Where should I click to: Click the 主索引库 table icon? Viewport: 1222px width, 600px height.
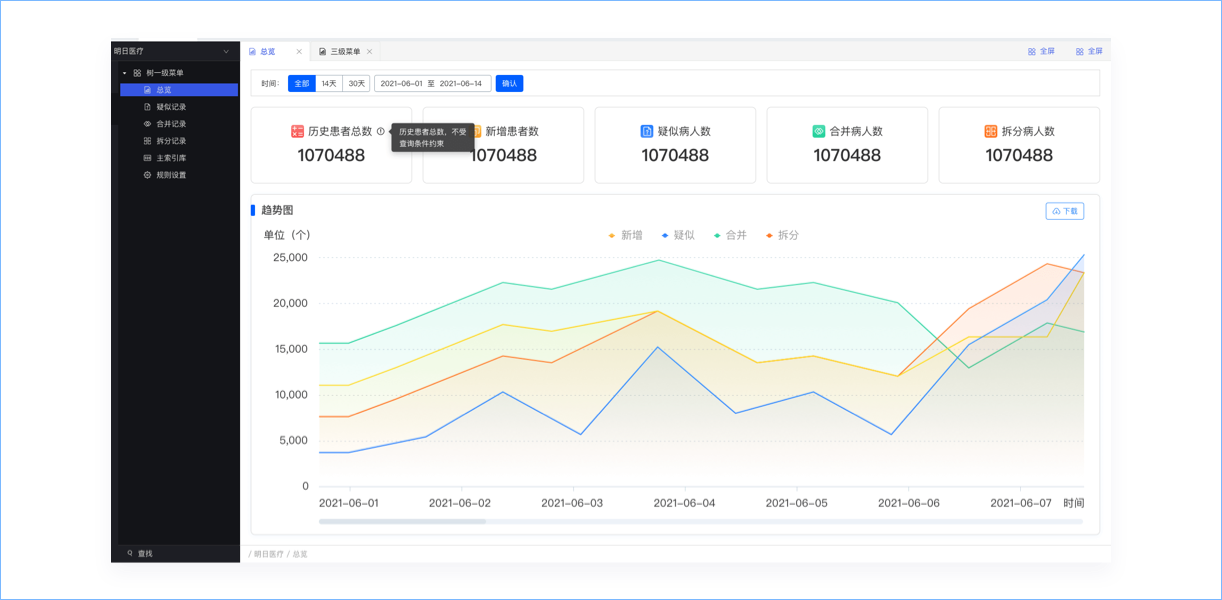click(147, 158)
